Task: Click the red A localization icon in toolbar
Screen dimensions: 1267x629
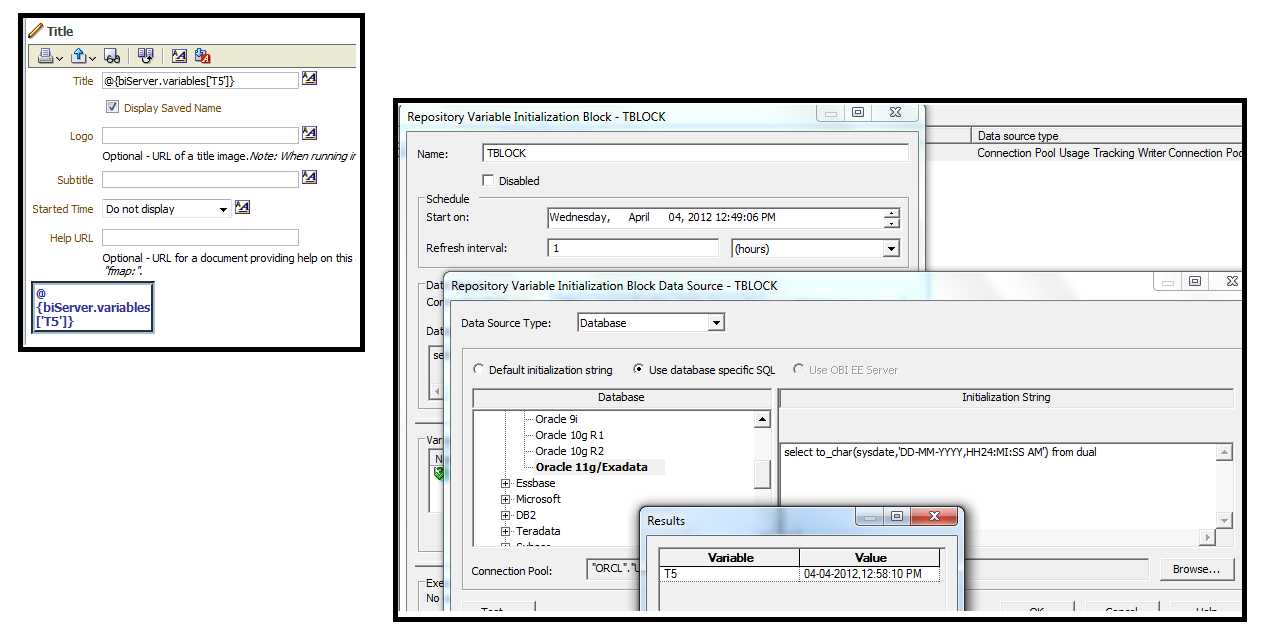Action: [x=202, y=56]
